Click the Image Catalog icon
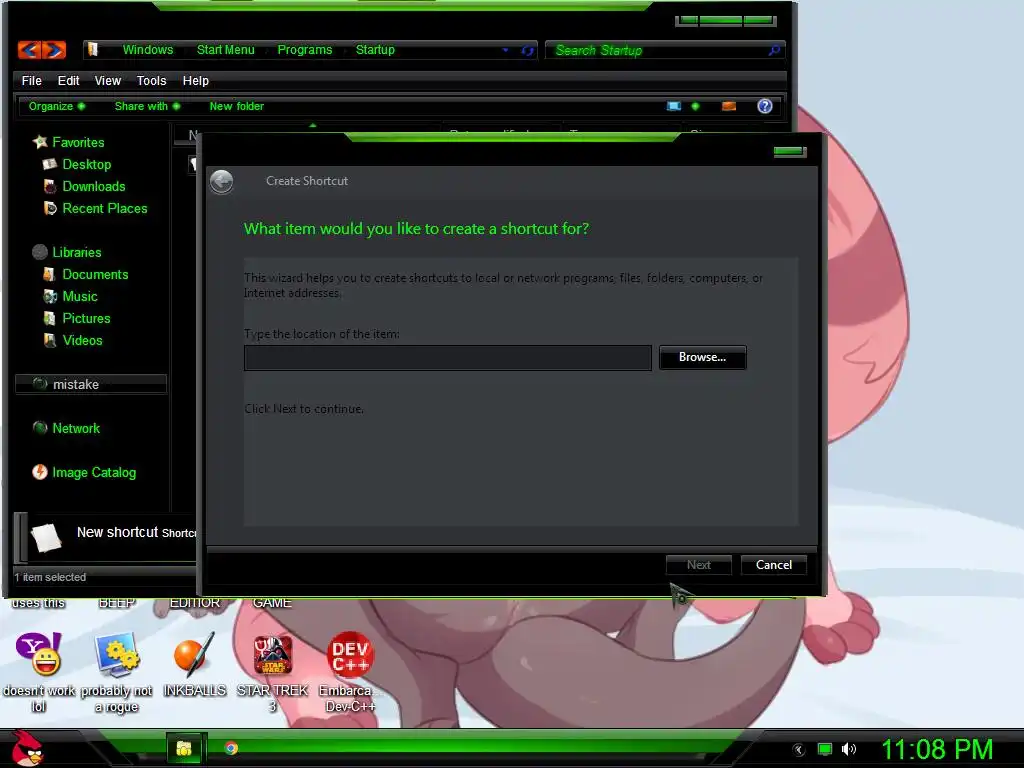The image size is (1024, 768). pos(40,472)
